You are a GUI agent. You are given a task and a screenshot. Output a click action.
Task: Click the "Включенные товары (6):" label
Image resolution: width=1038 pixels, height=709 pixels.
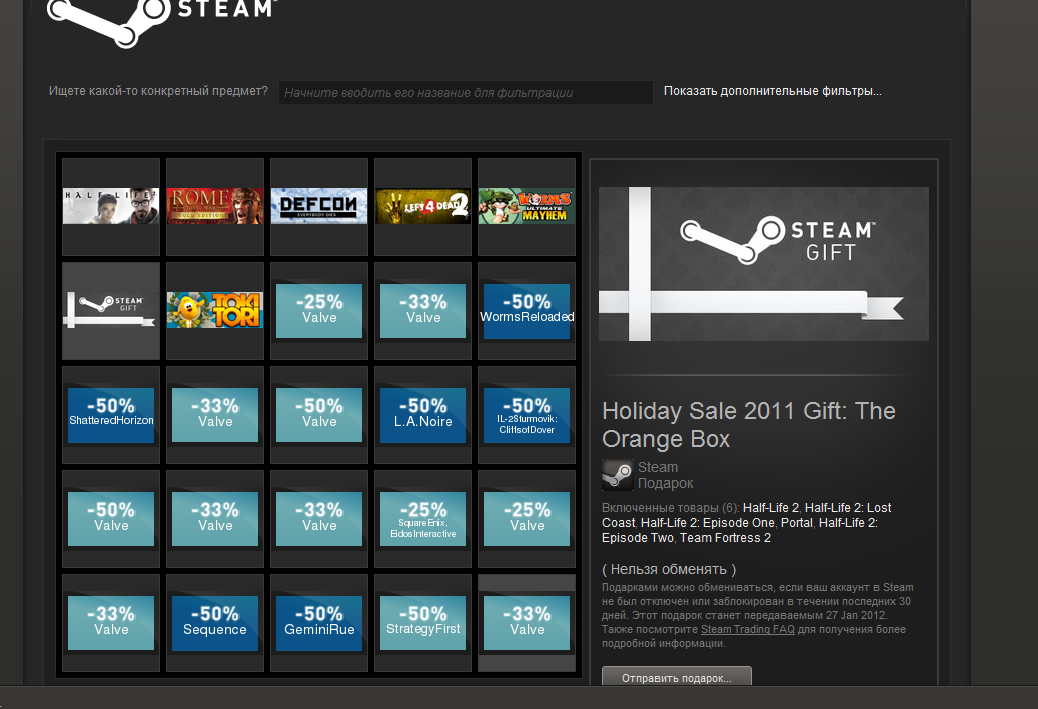point(671,508)
